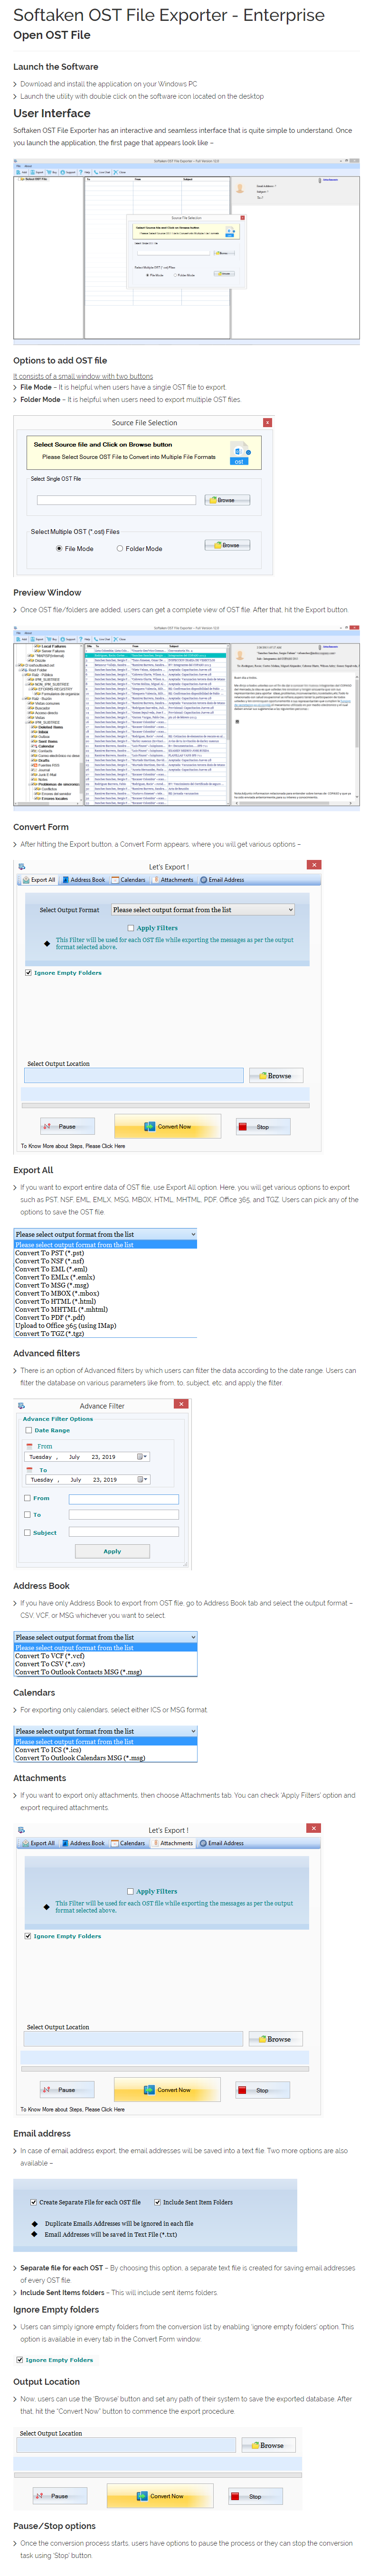
Task: Choose Convert To Outlook Calendars MSG (*.msg)
Action: click(x=80, y=1757)
